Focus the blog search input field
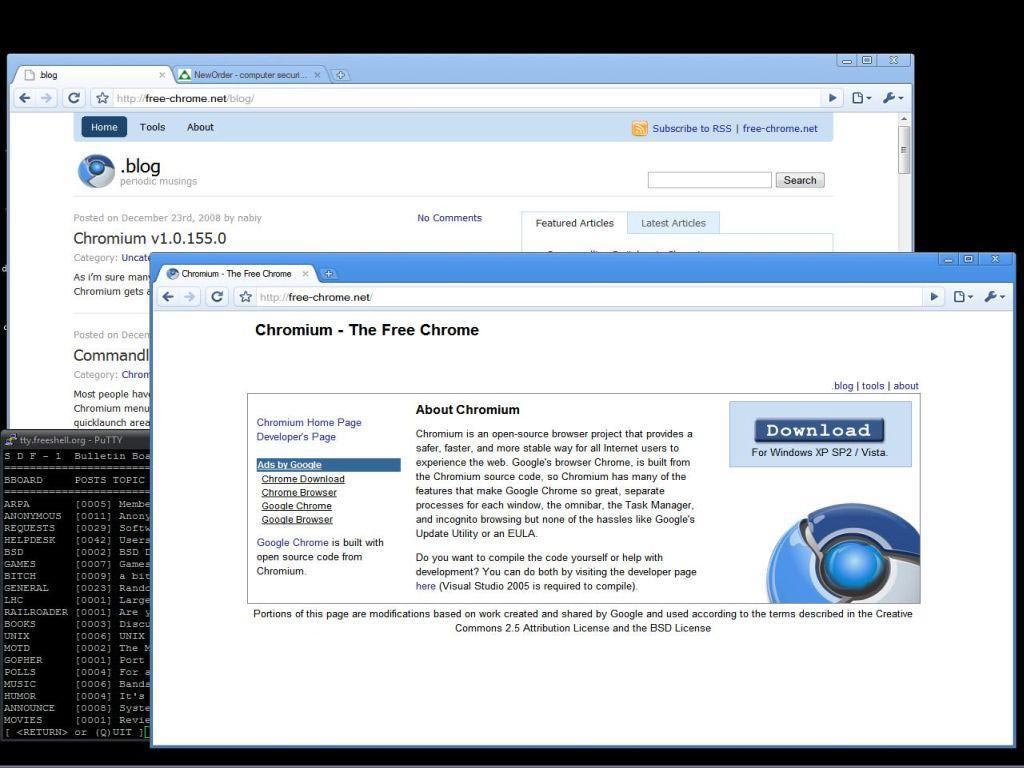The width and height of the screenshot is (1024, 768). (709, 180)
